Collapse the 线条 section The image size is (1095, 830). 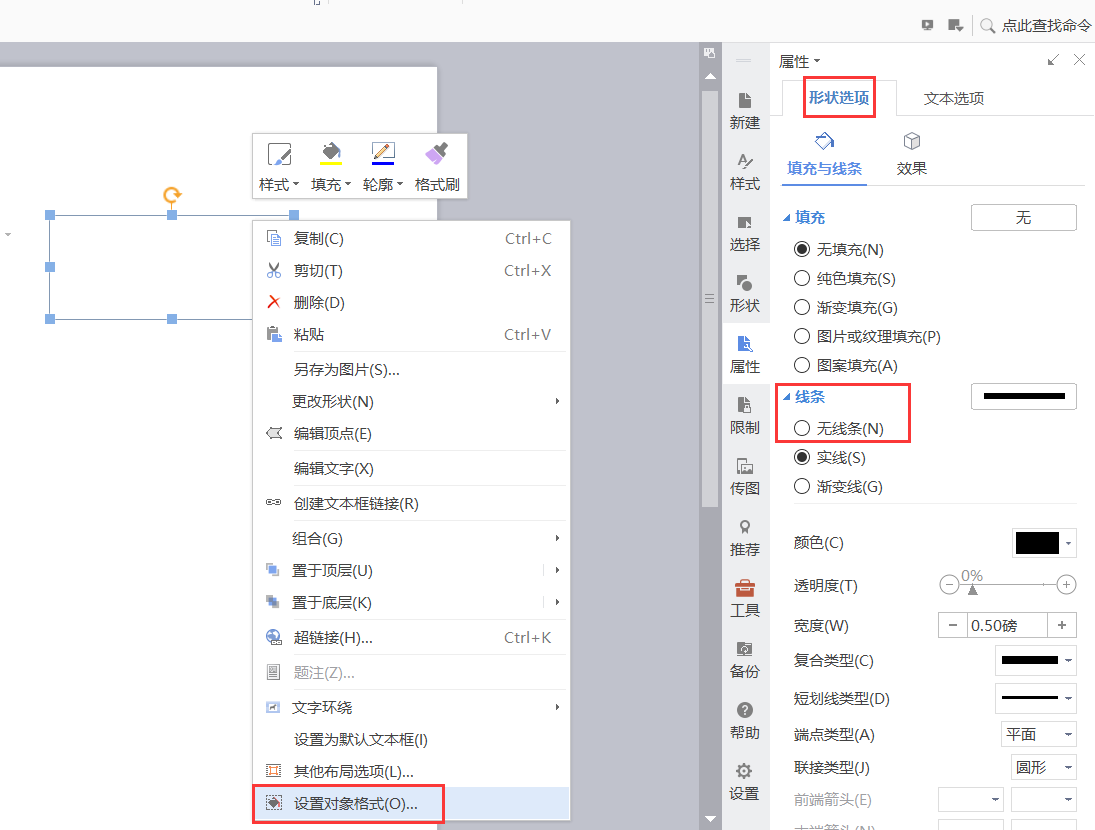786,397
